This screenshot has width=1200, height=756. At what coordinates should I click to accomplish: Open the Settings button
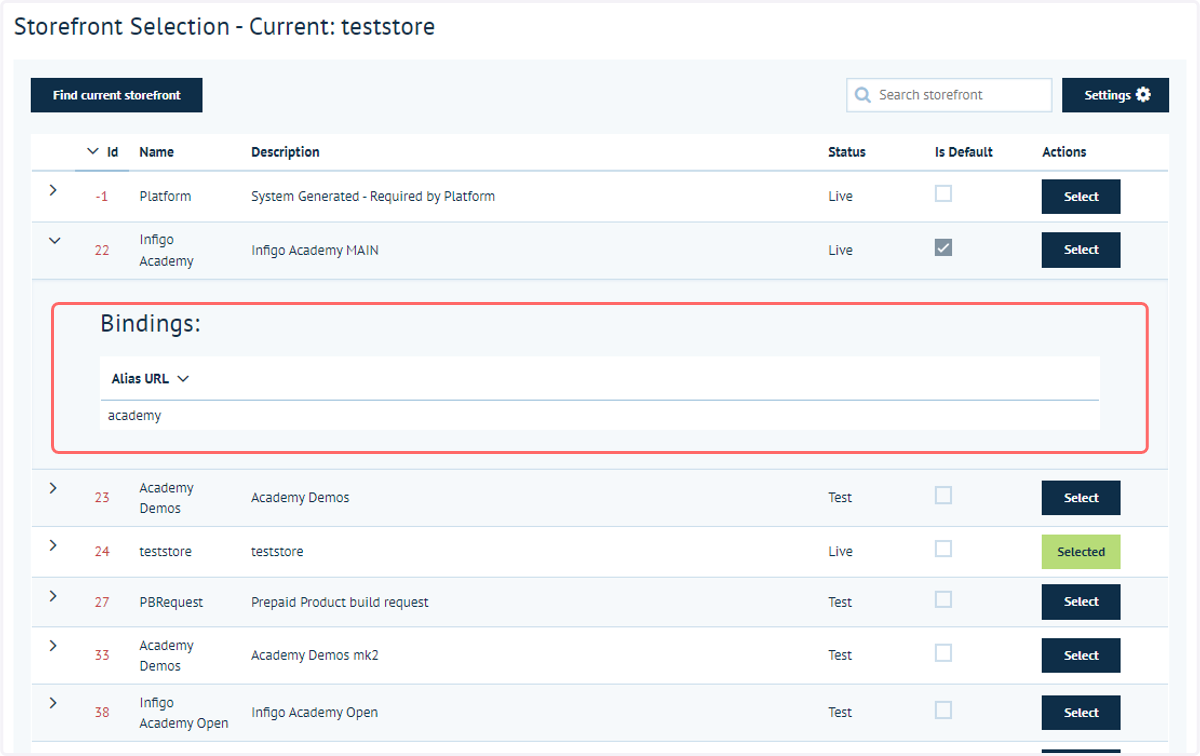point(1115,95)
